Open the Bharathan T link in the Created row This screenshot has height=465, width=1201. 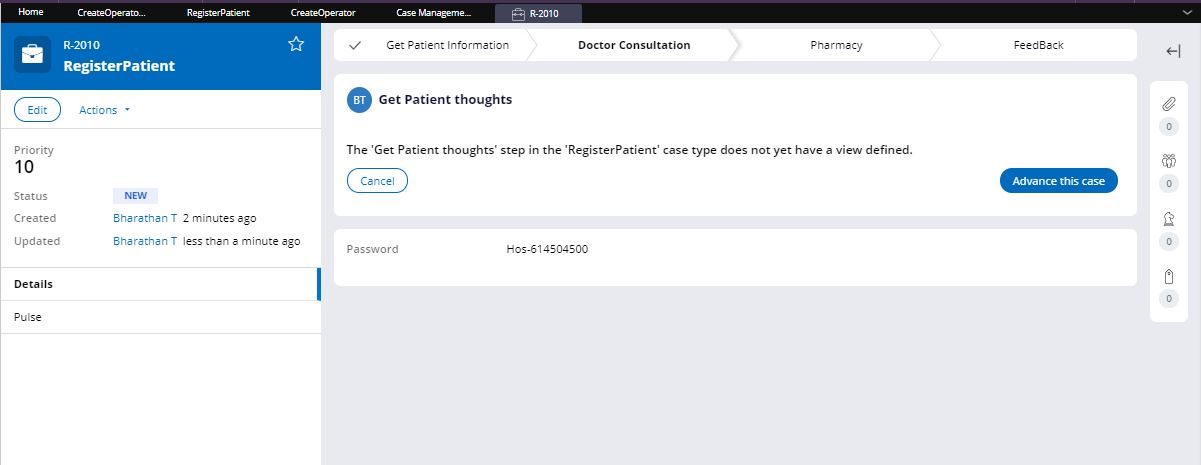point(145,218)
